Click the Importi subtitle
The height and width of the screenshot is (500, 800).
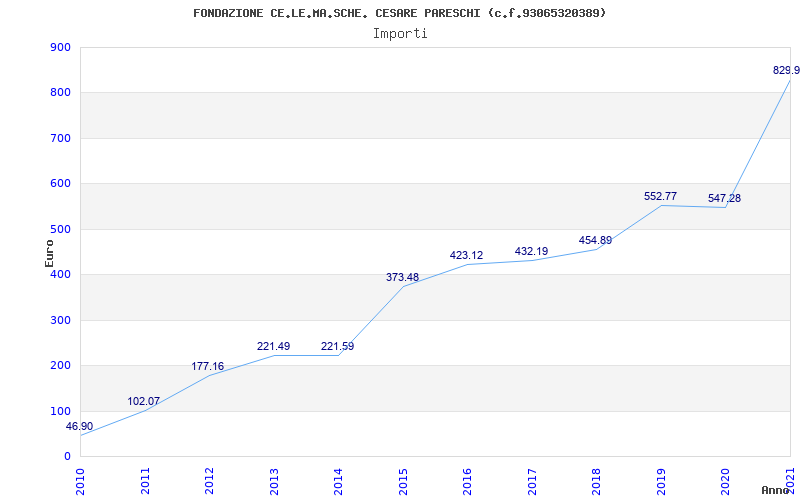tap(400, 34)
